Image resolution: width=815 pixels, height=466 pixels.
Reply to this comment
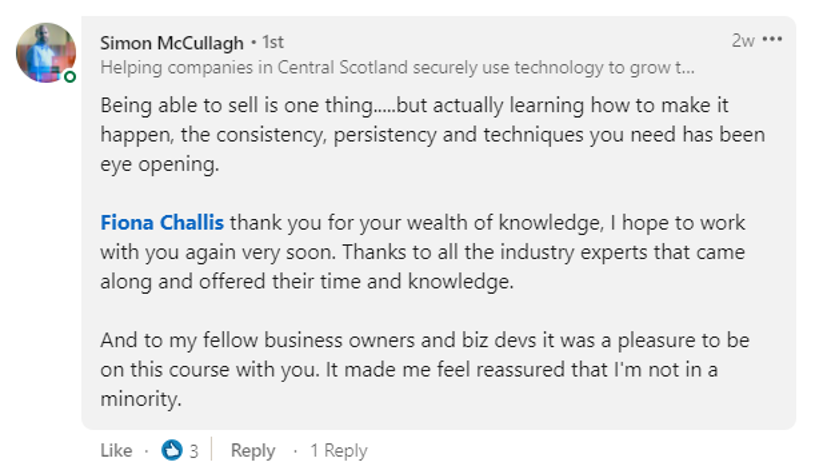coord(252,450)
